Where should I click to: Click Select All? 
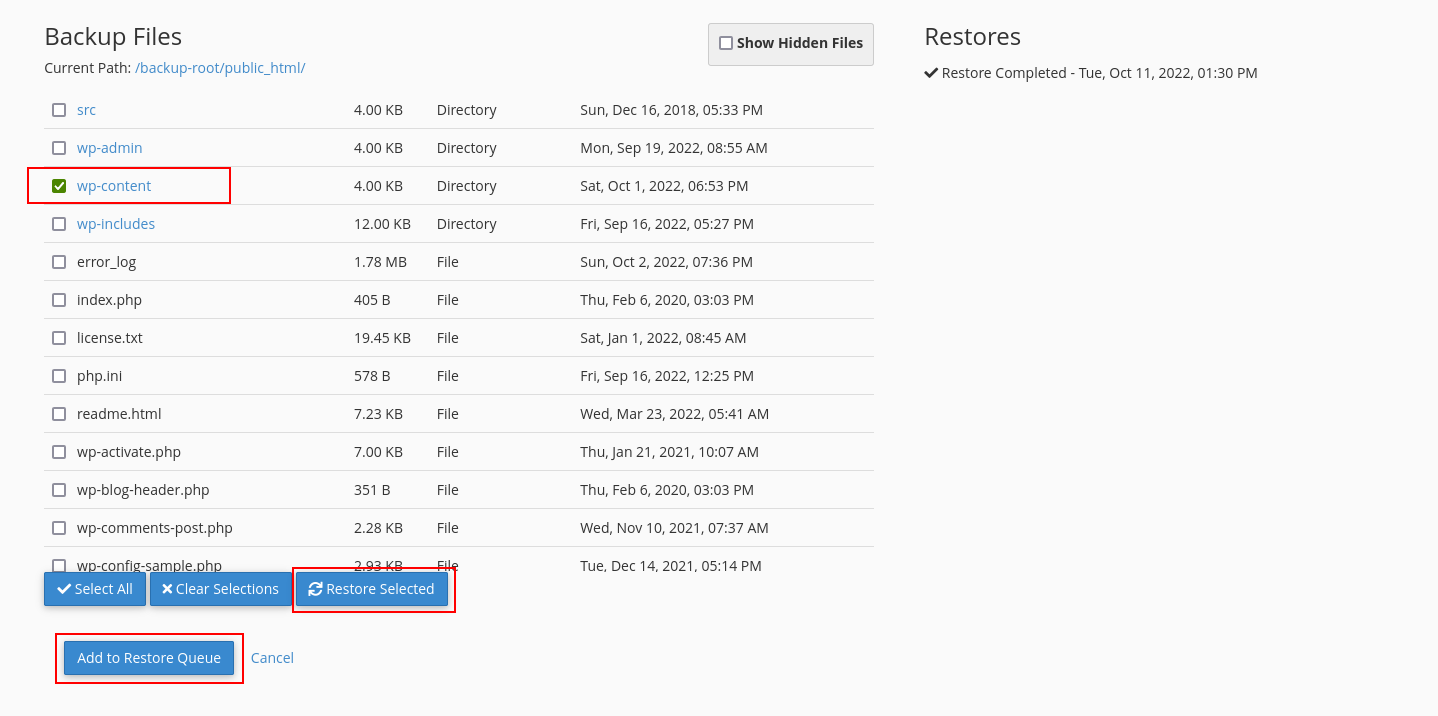(x=95, y=589)
